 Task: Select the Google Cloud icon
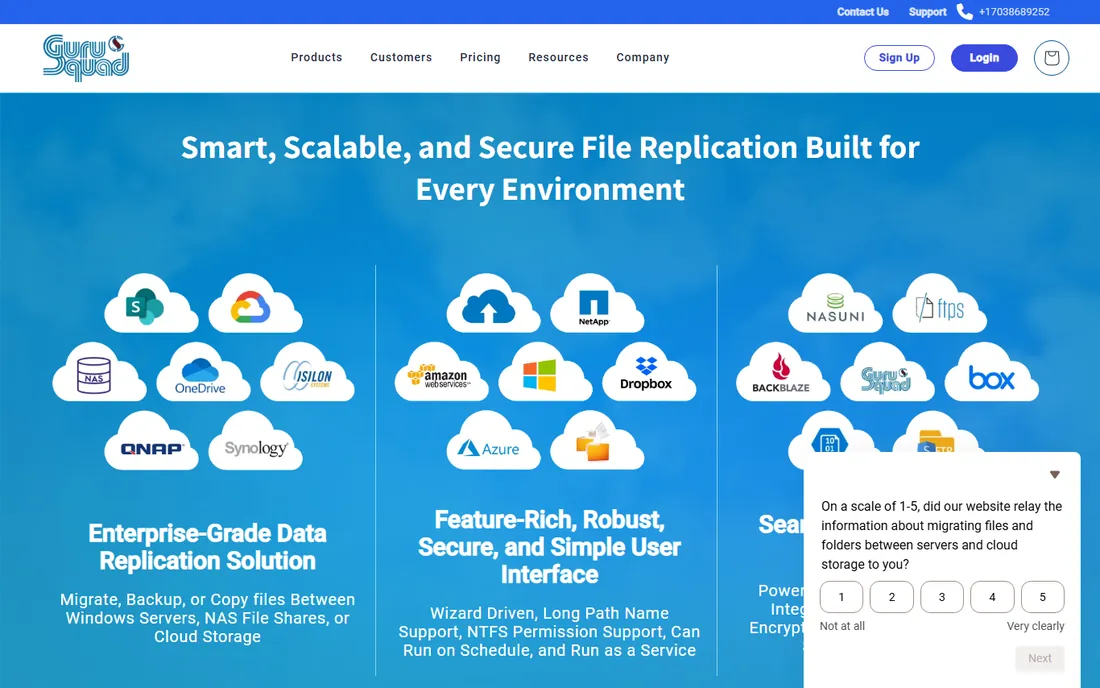pyautogui.click(x=255, y=304)
